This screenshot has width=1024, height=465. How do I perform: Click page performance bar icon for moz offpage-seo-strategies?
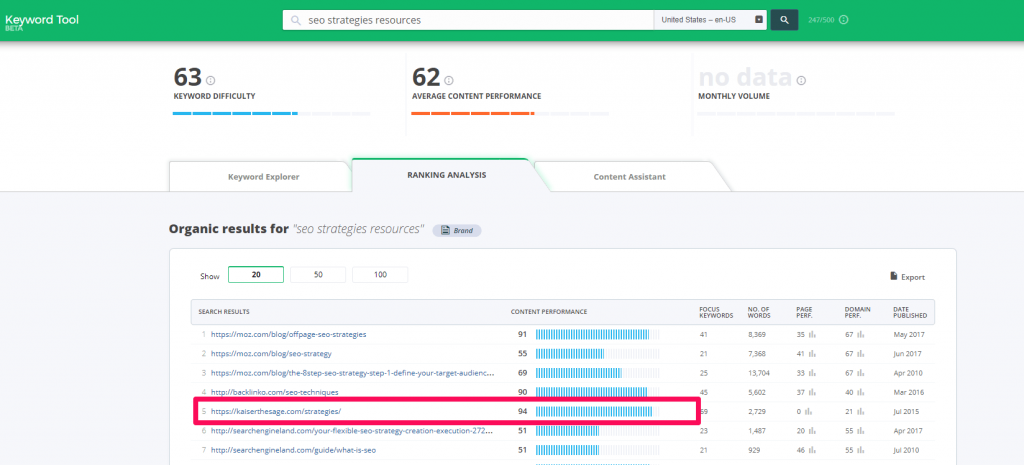click(x=812, y=334)
